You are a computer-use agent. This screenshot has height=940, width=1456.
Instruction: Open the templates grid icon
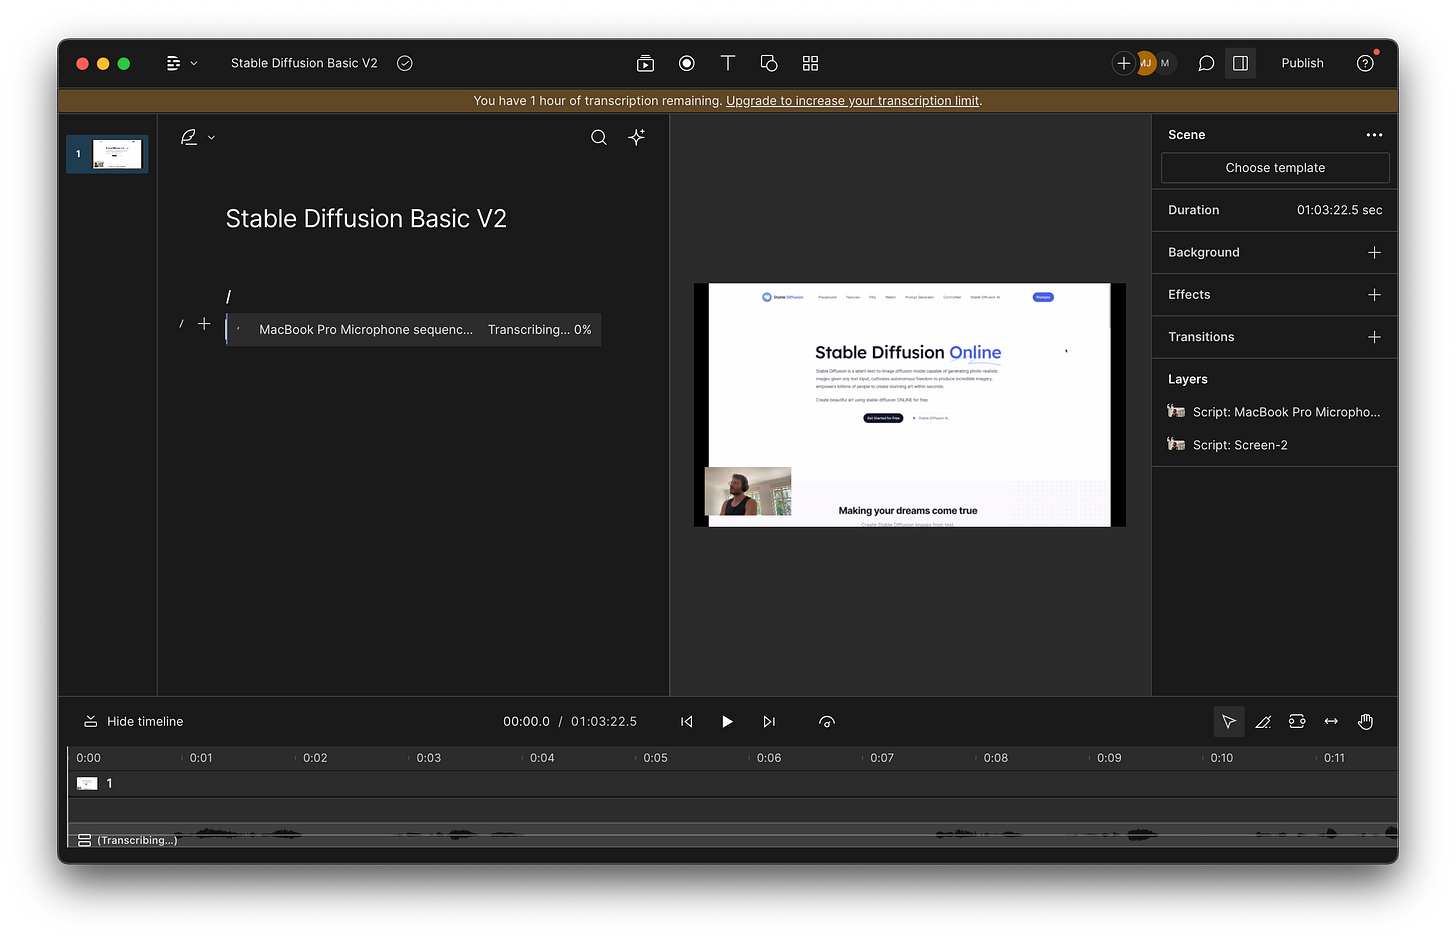click(810, 63)
